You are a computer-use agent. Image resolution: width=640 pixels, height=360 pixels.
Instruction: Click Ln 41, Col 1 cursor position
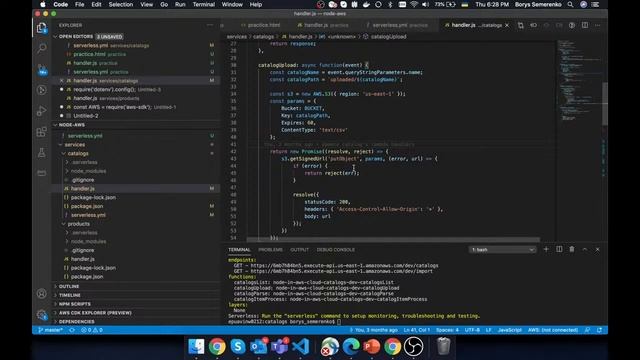(x=417, y=330)
